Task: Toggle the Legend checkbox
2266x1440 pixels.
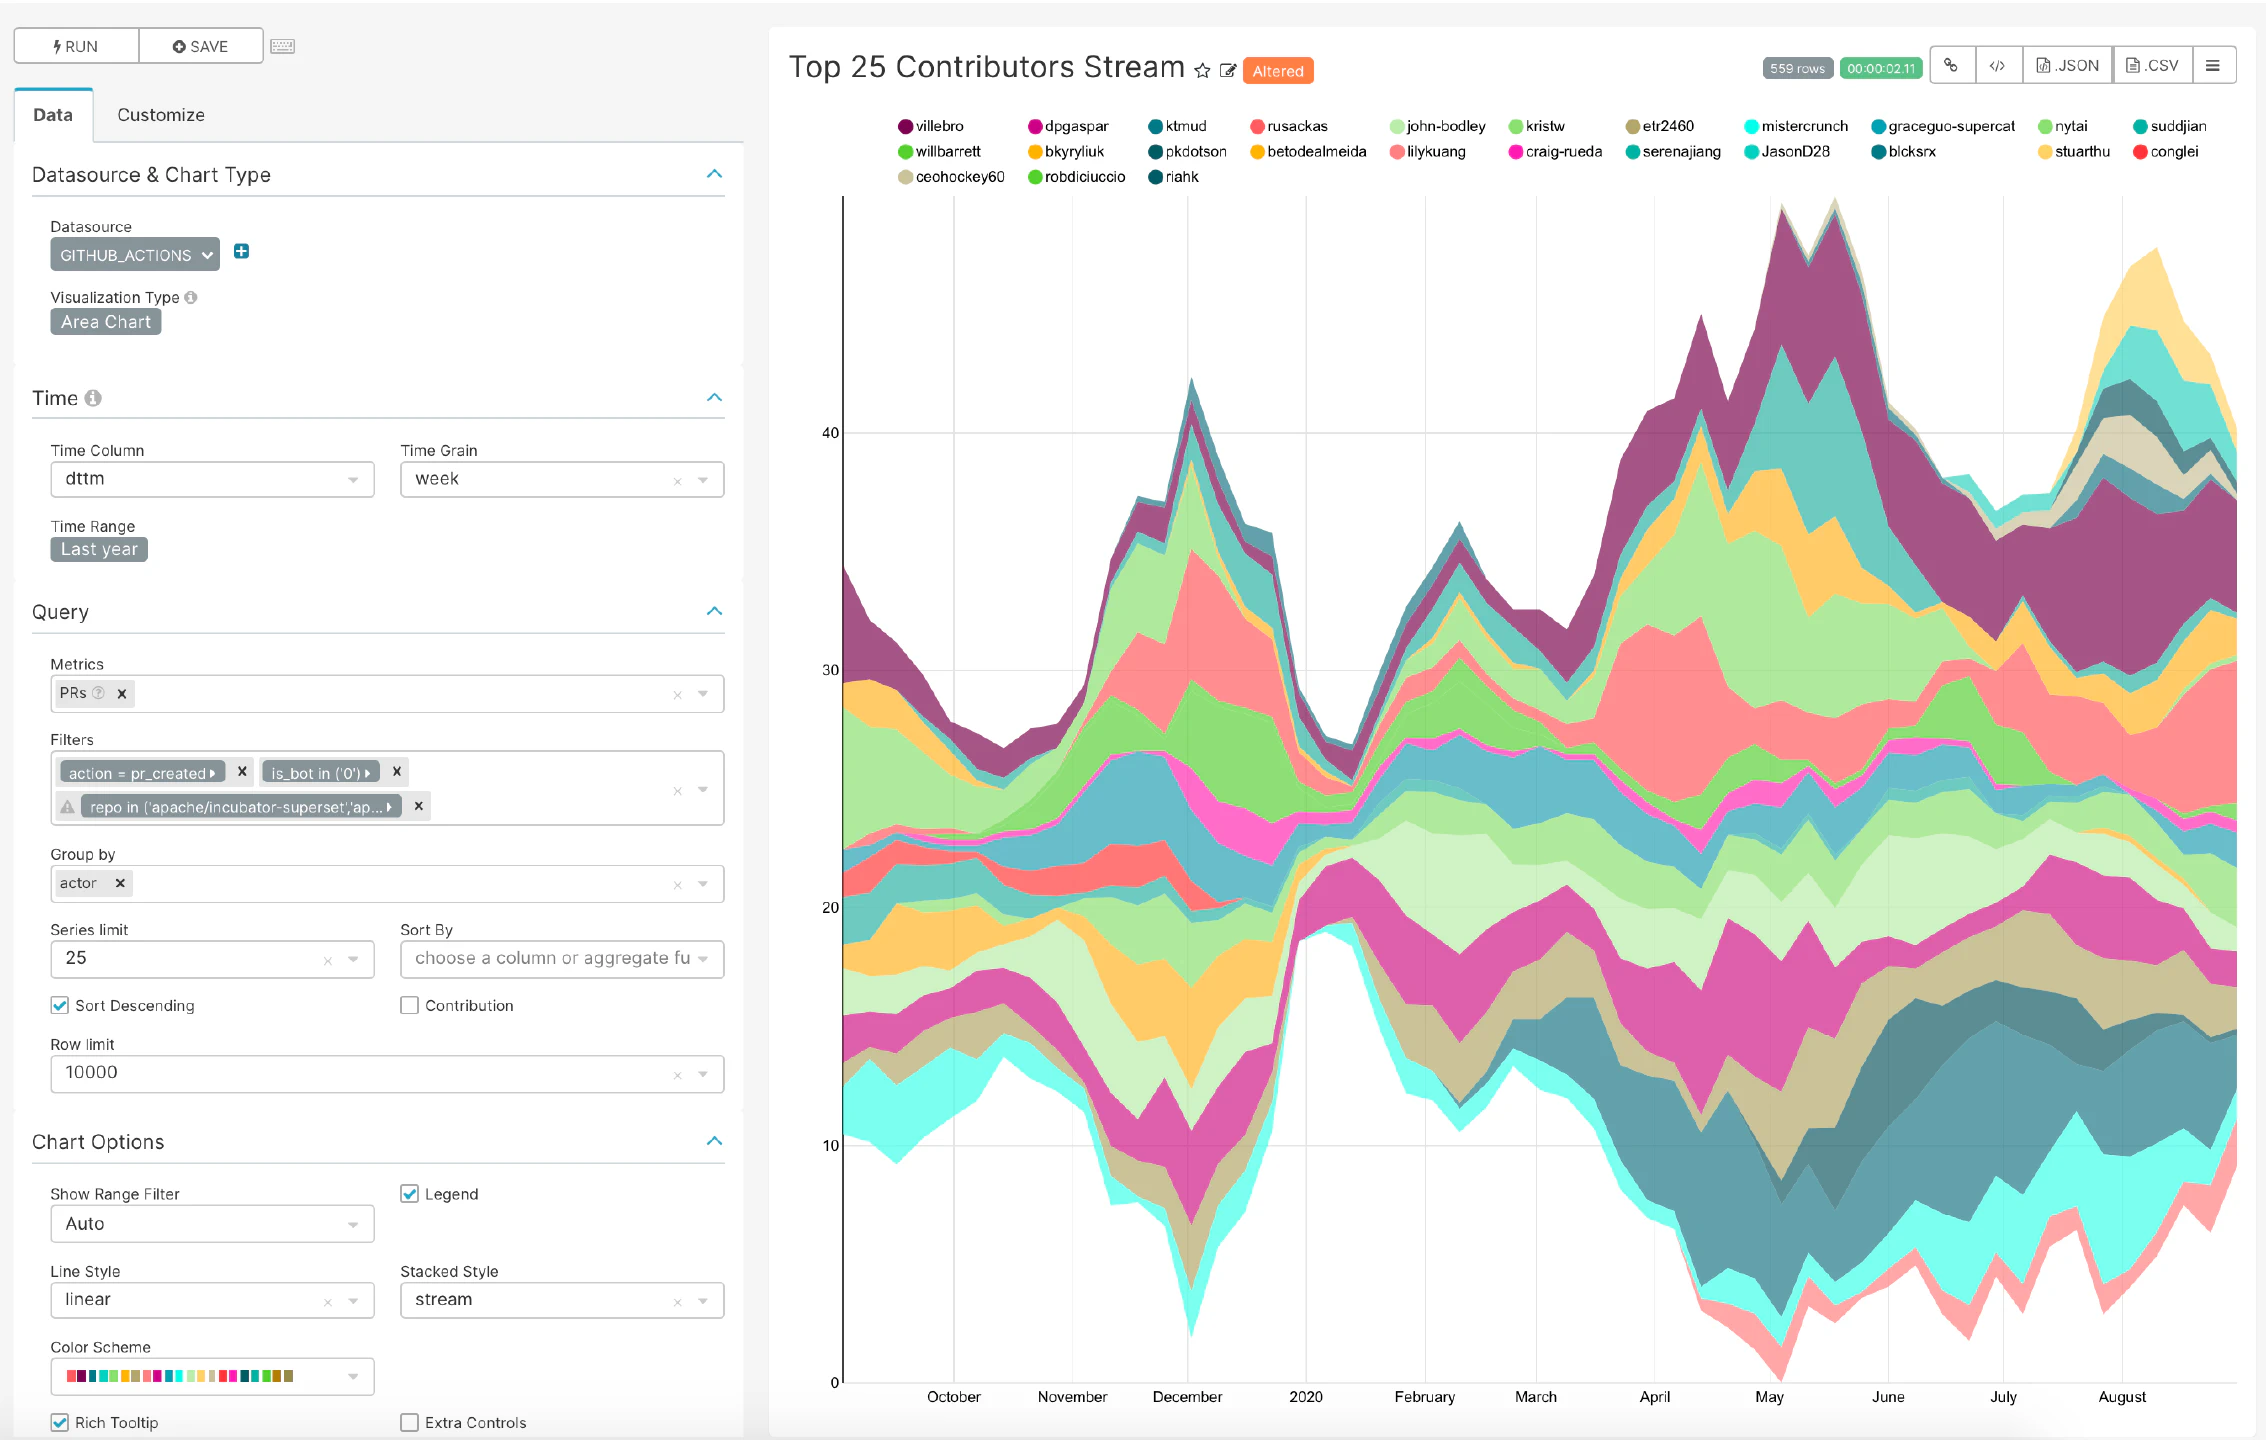Action: (410, 1194)
